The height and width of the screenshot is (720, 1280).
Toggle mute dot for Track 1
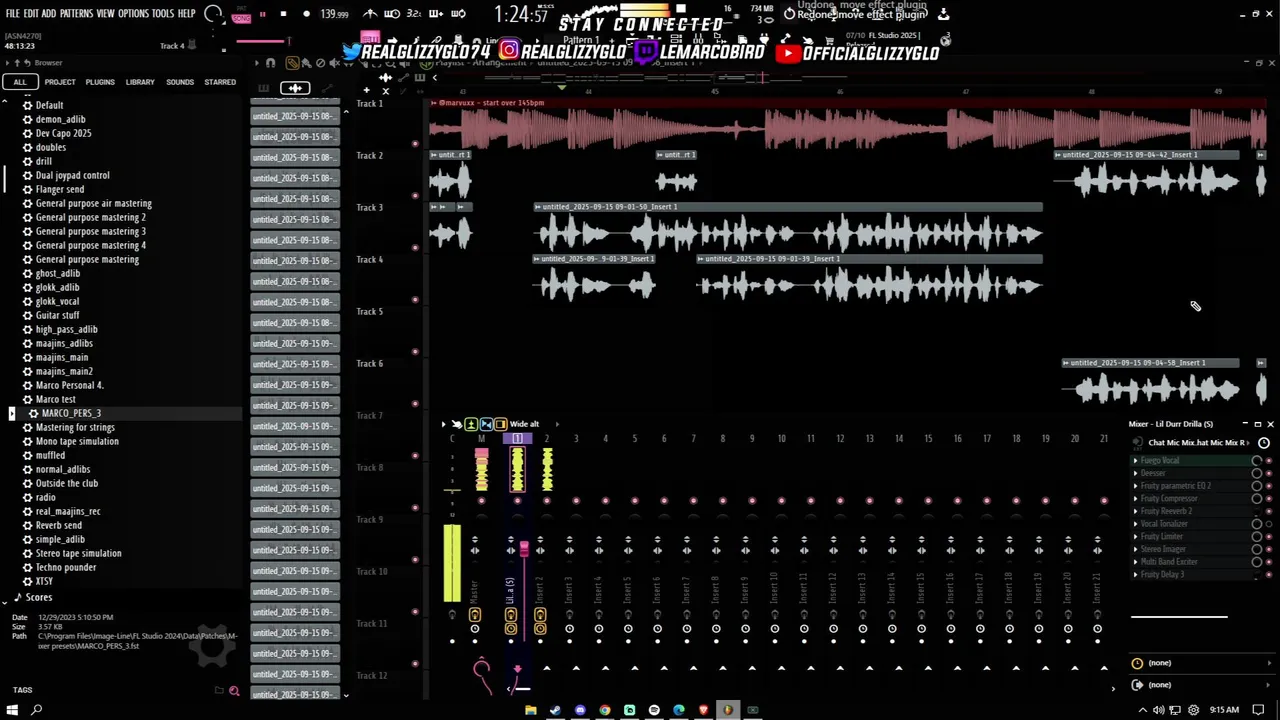coord(415,144)
